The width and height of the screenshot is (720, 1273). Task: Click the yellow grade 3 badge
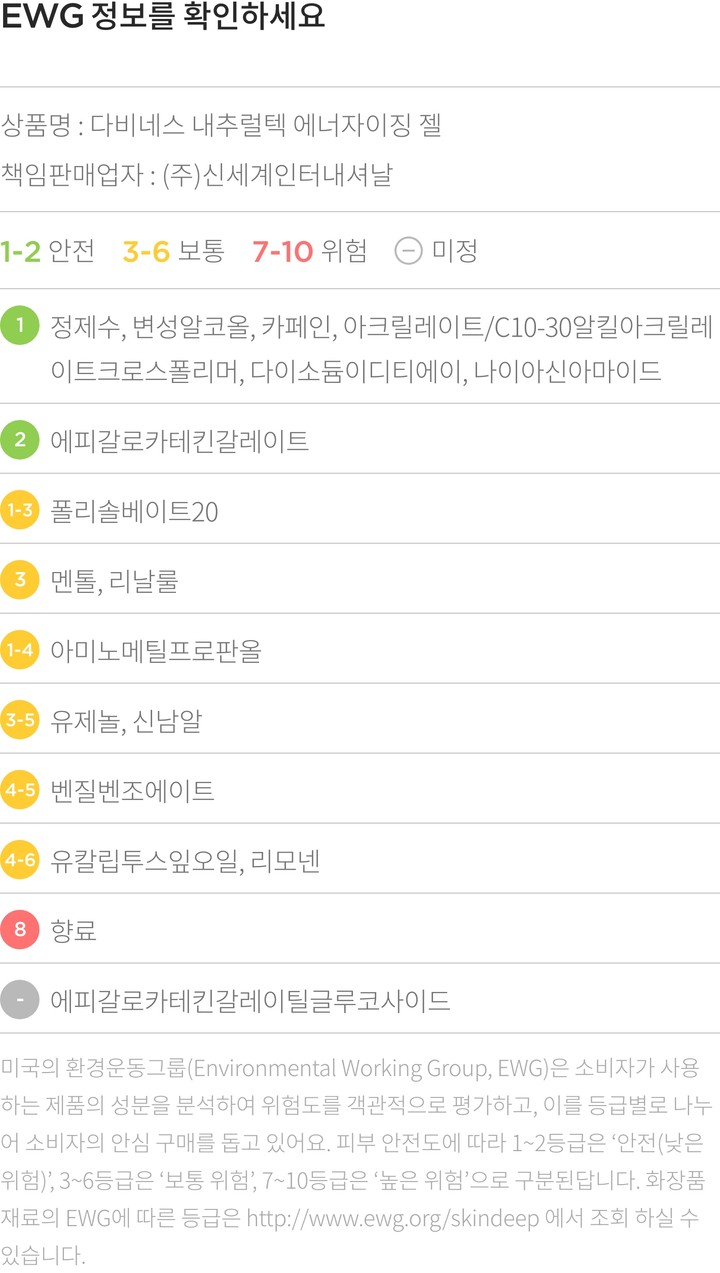pos(19,580)
